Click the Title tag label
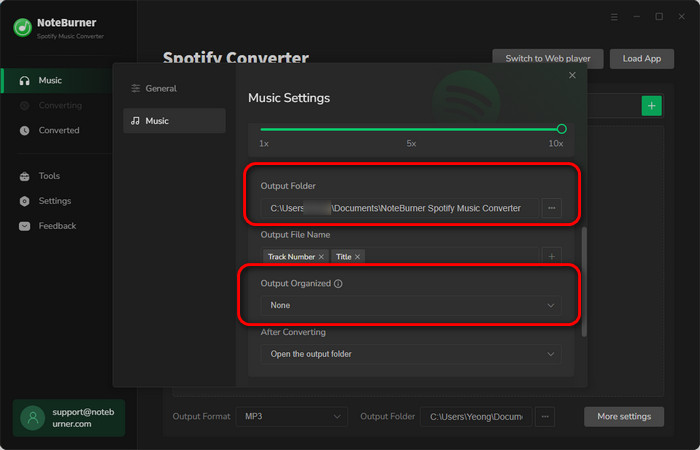Viewport: 700px width, 450px height. click(344, 257)
